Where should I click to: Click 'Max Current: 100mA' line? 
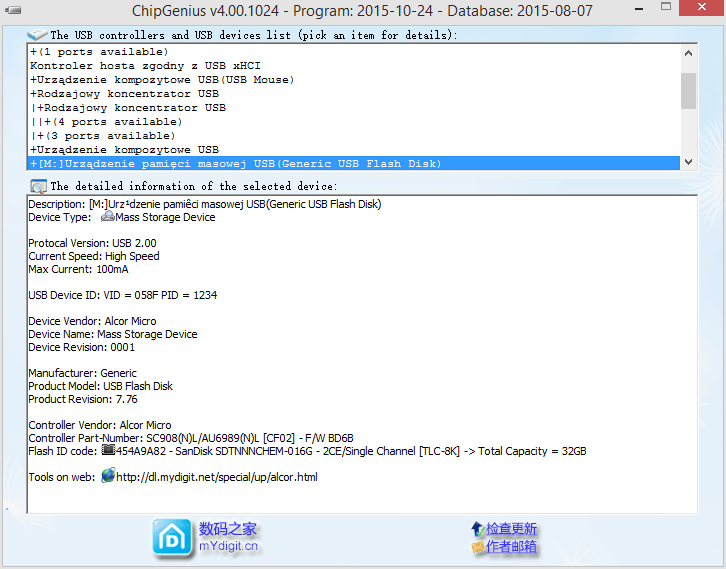click(x=78, y=269)
